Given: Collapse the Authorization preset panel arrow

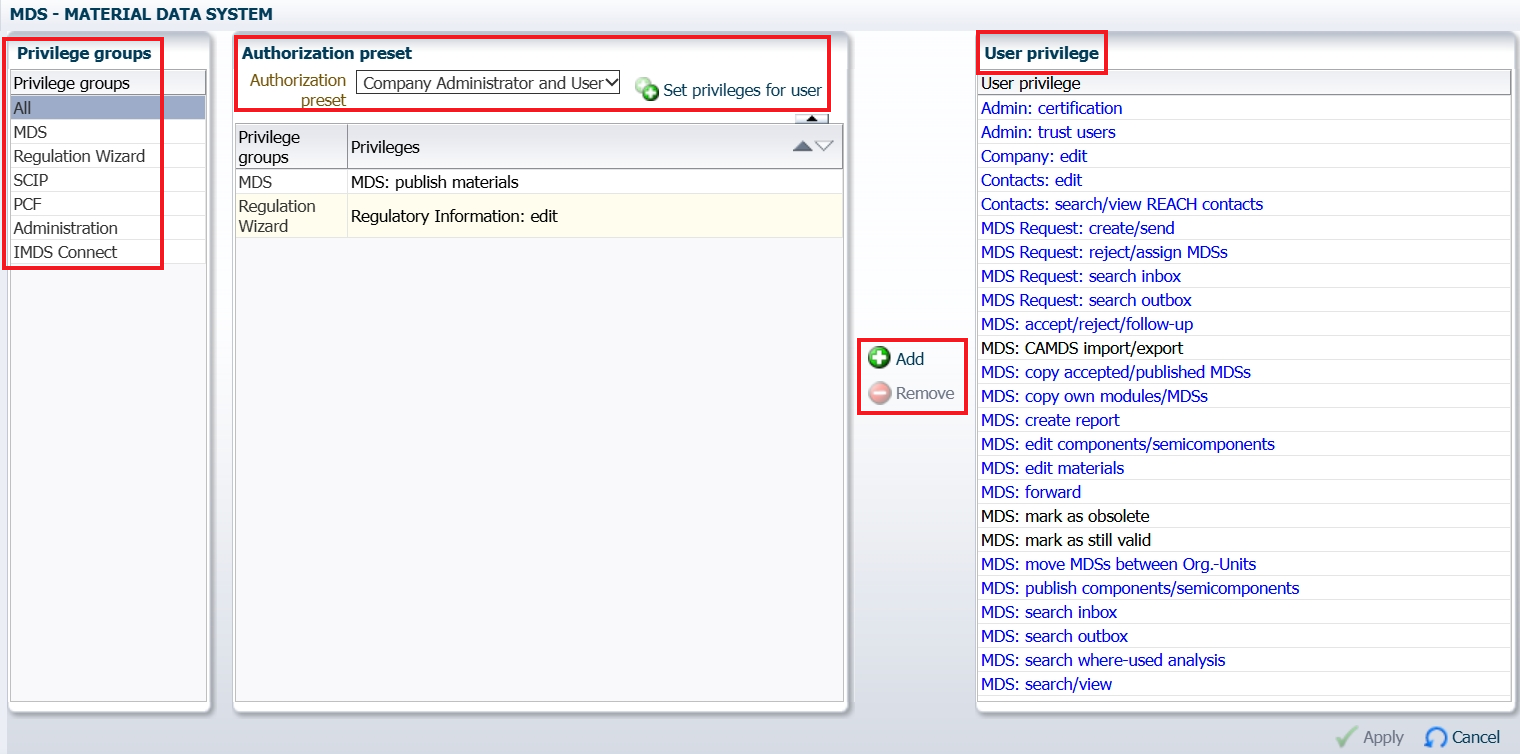Looking at the screenshot, I should (811, 118).
